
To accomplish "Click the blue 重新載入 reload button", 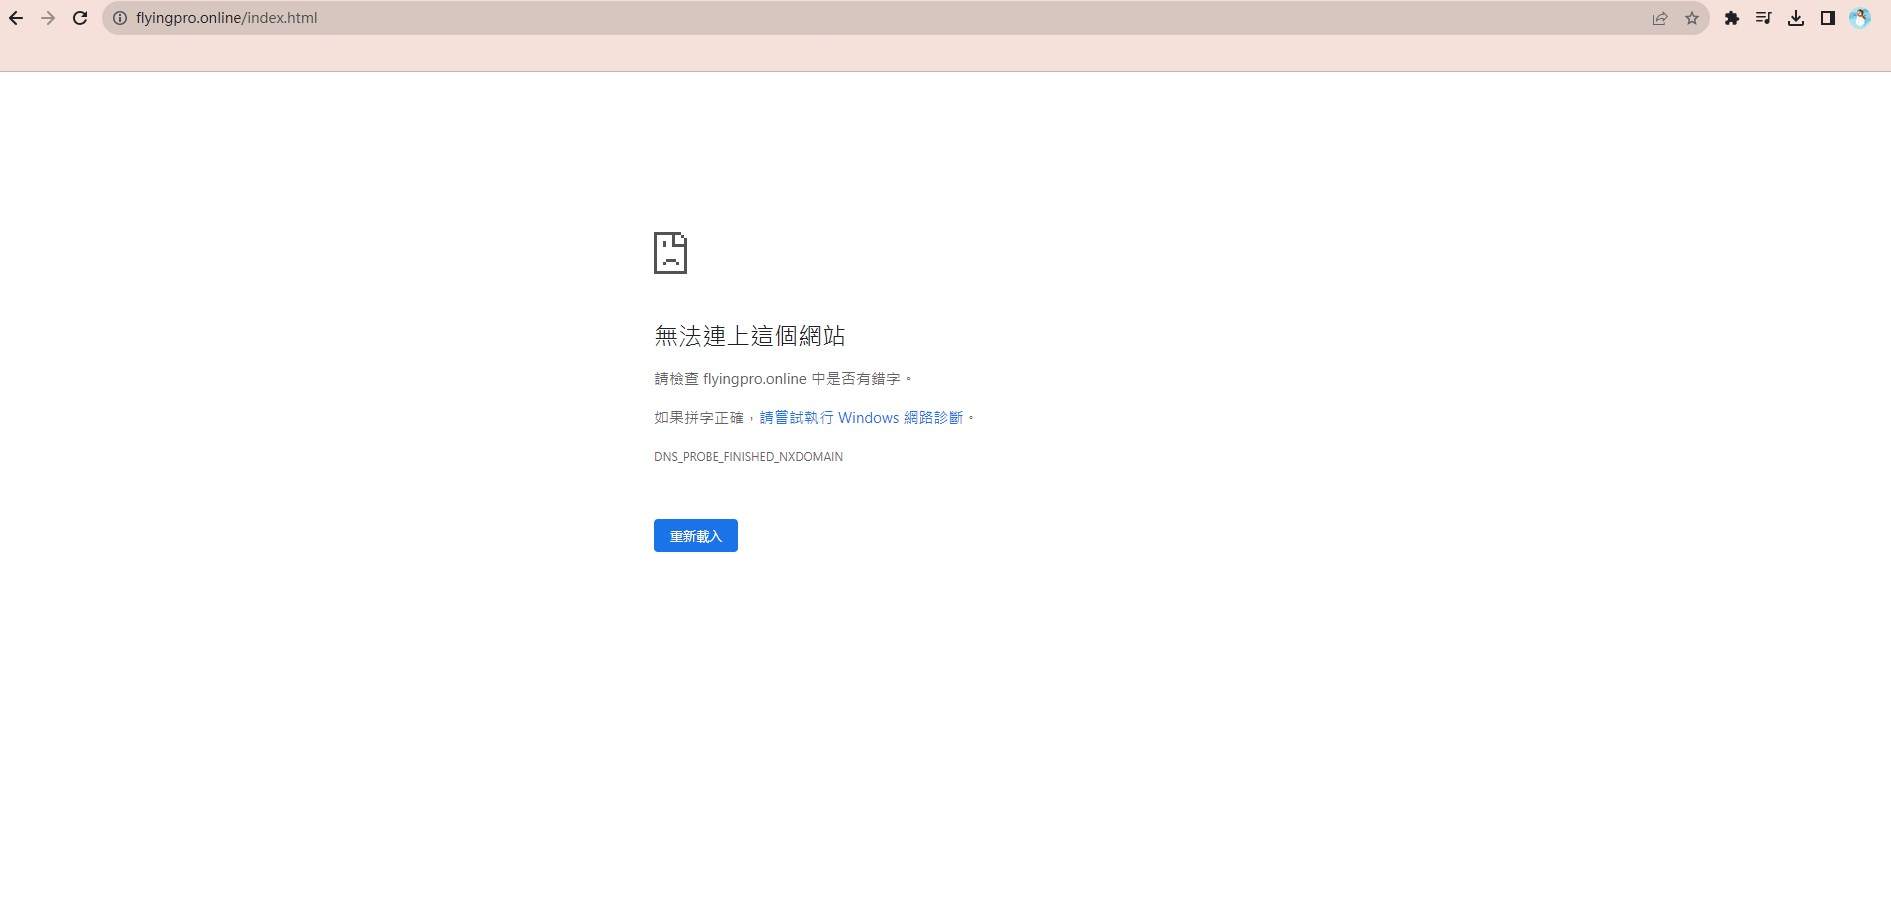I will [695, 535].
